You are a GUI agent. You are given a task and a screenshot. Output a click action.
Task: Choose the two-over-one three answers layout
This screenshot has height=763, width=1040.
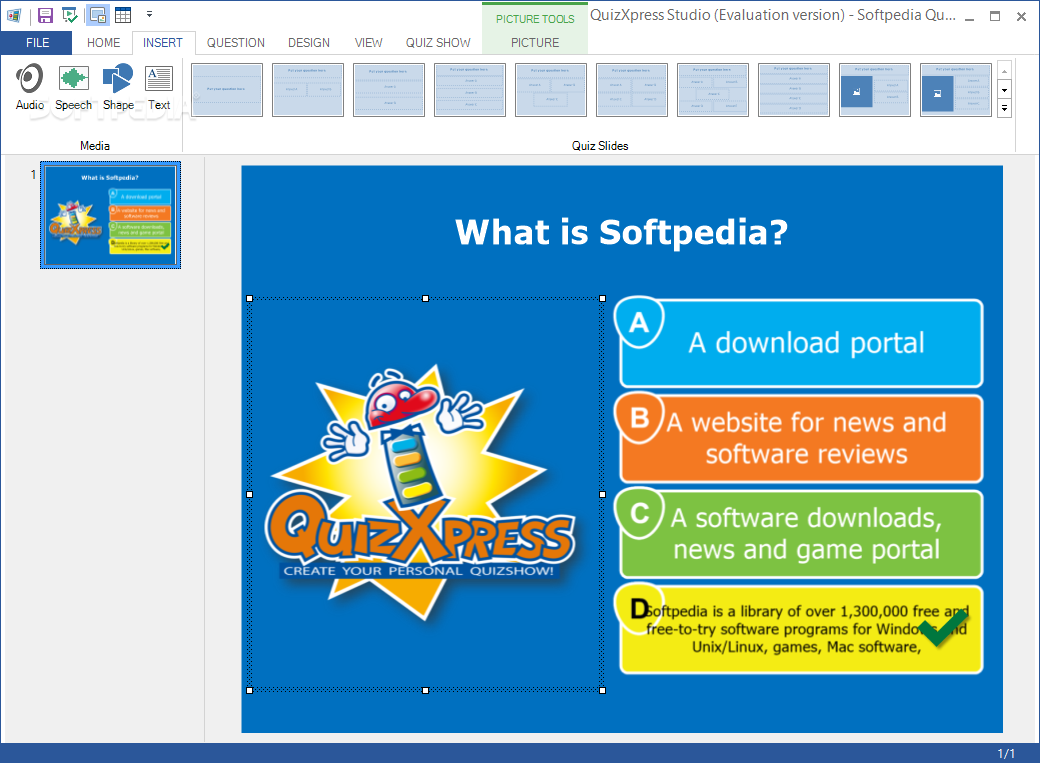(x=551, y=90)
